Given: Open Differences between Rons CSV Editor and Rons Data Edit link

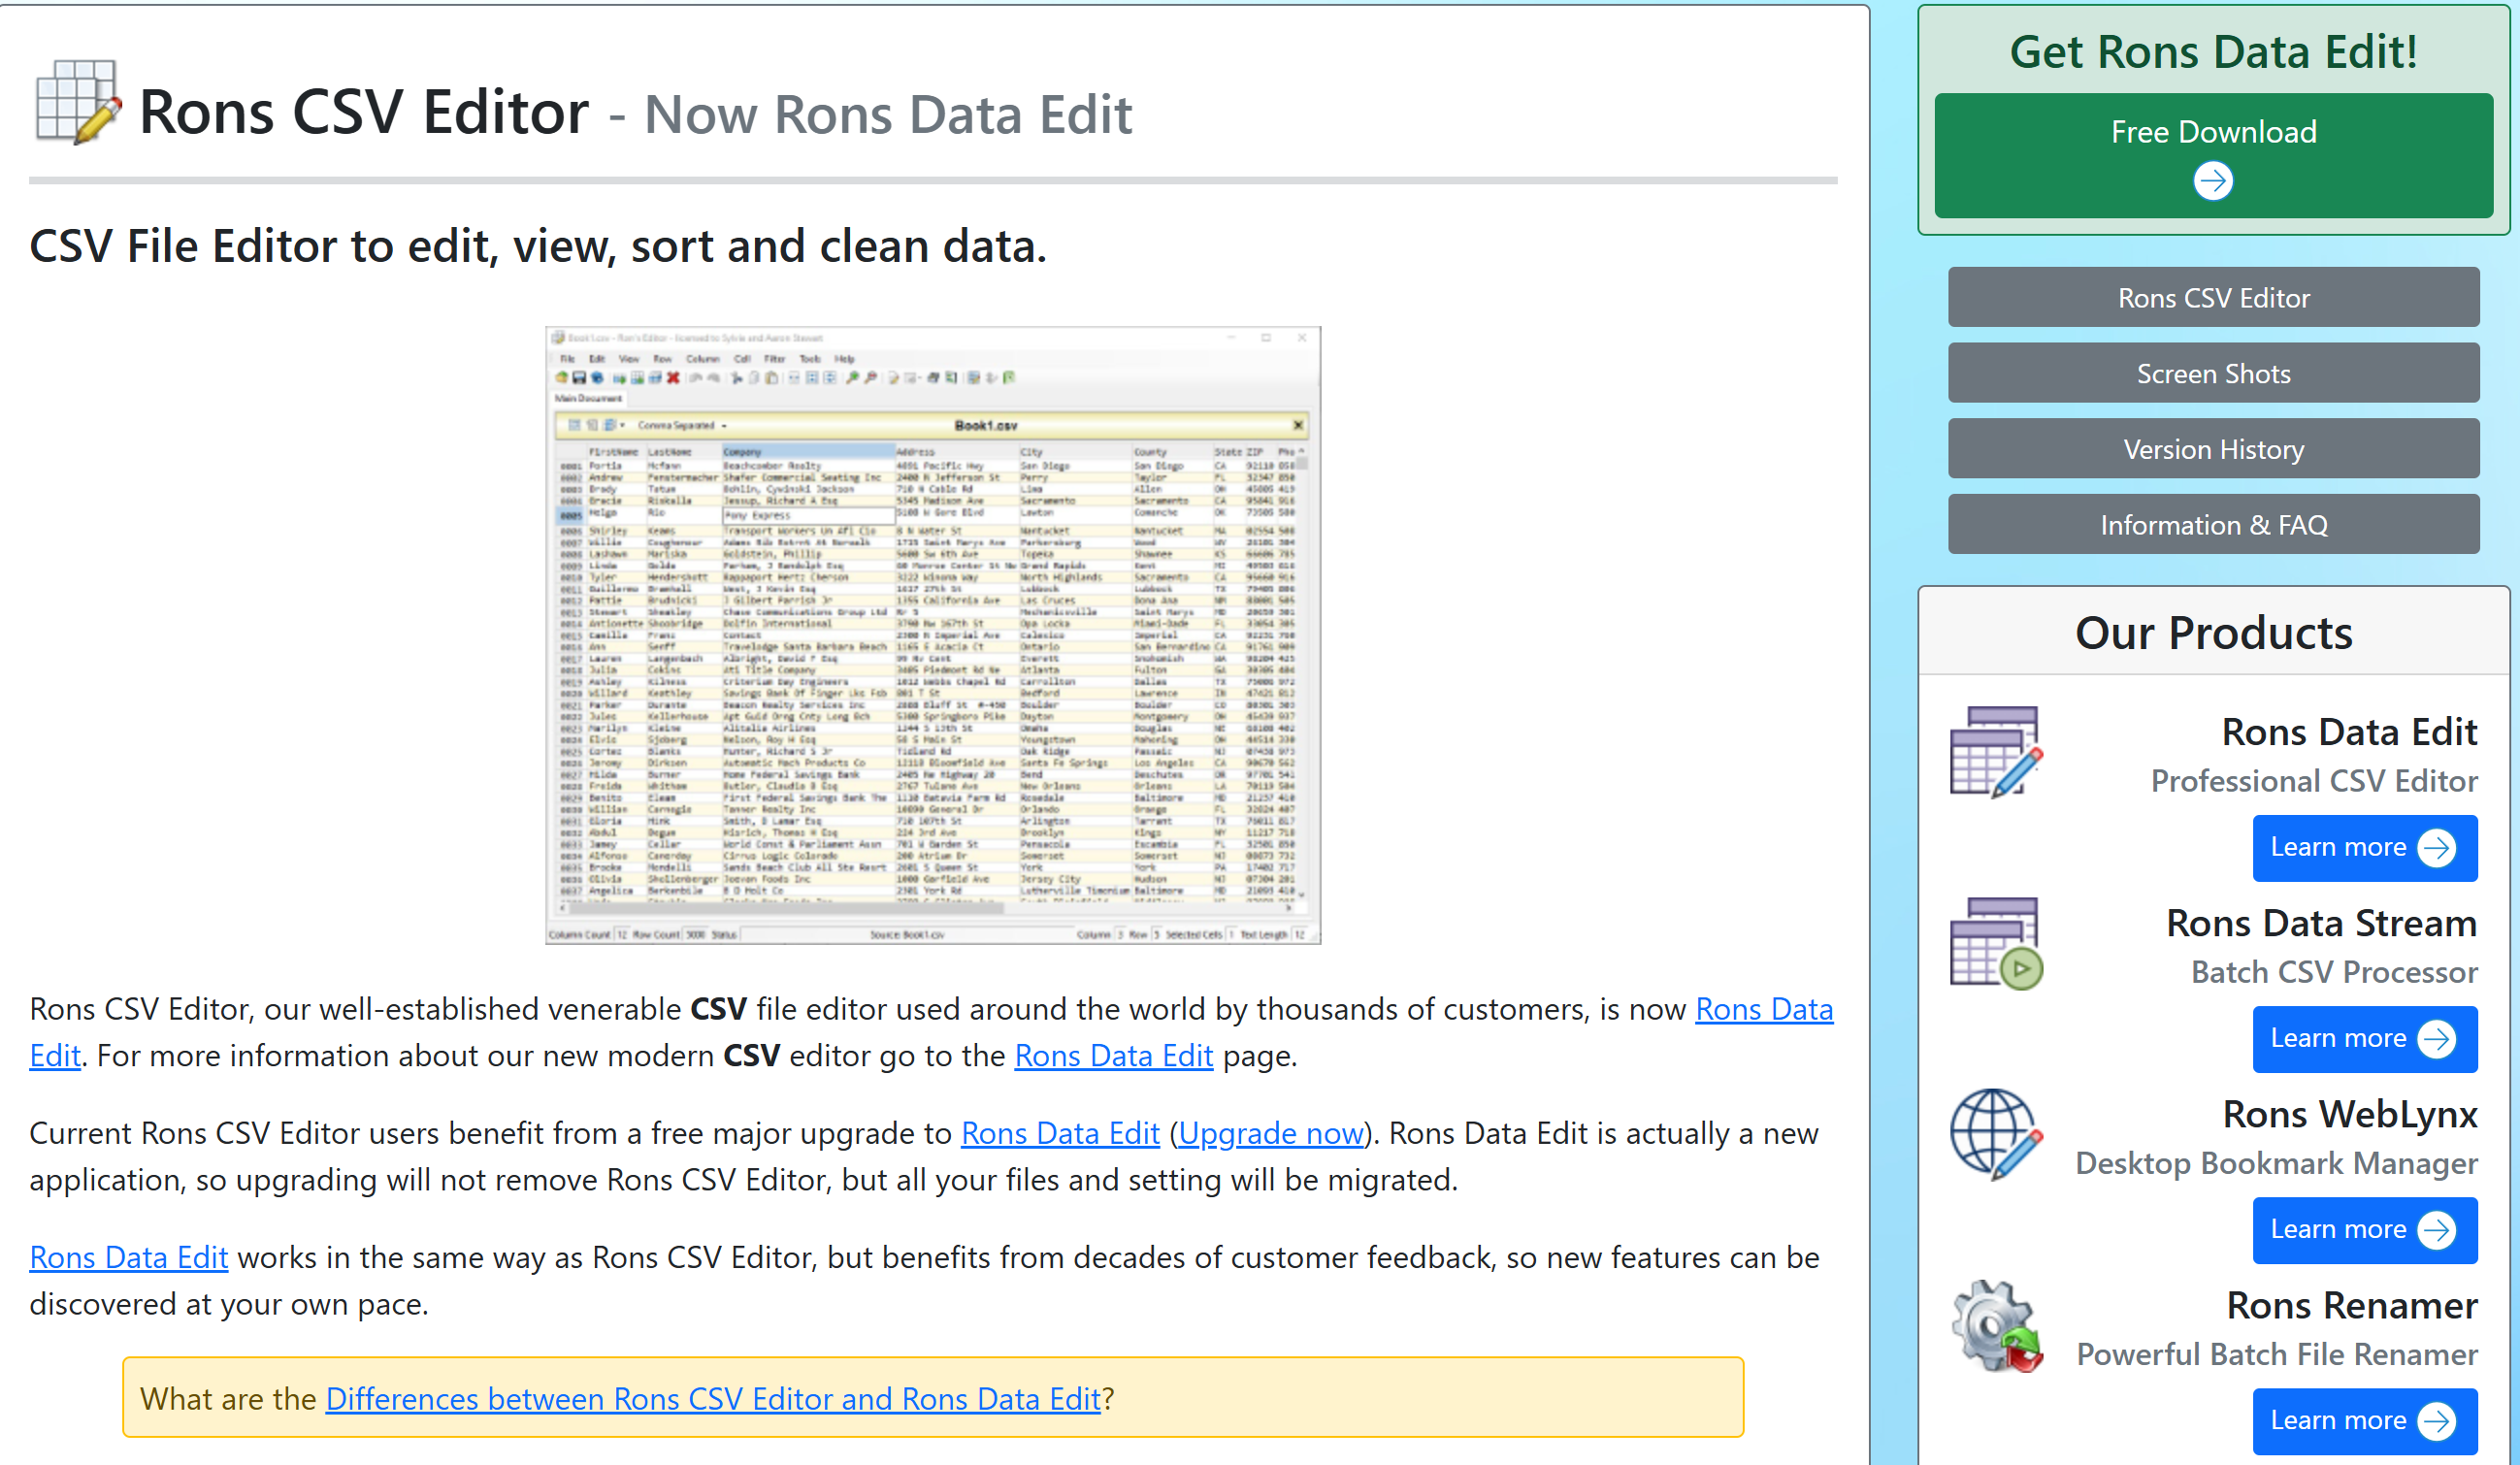Looking at the screenshot, I should 712,1398.
